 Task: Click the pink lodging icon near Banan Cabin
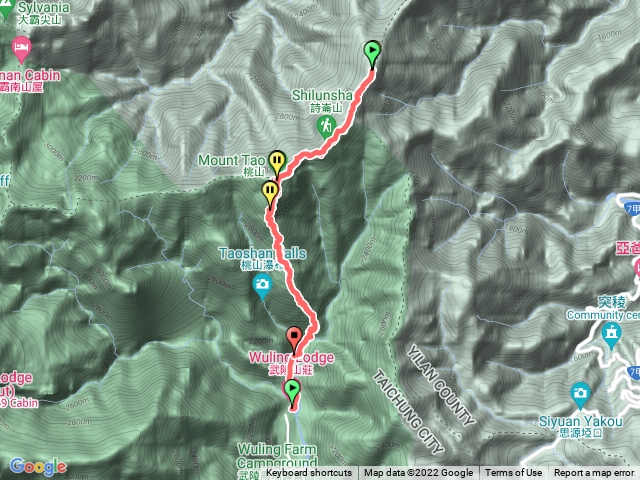(21, 49)
